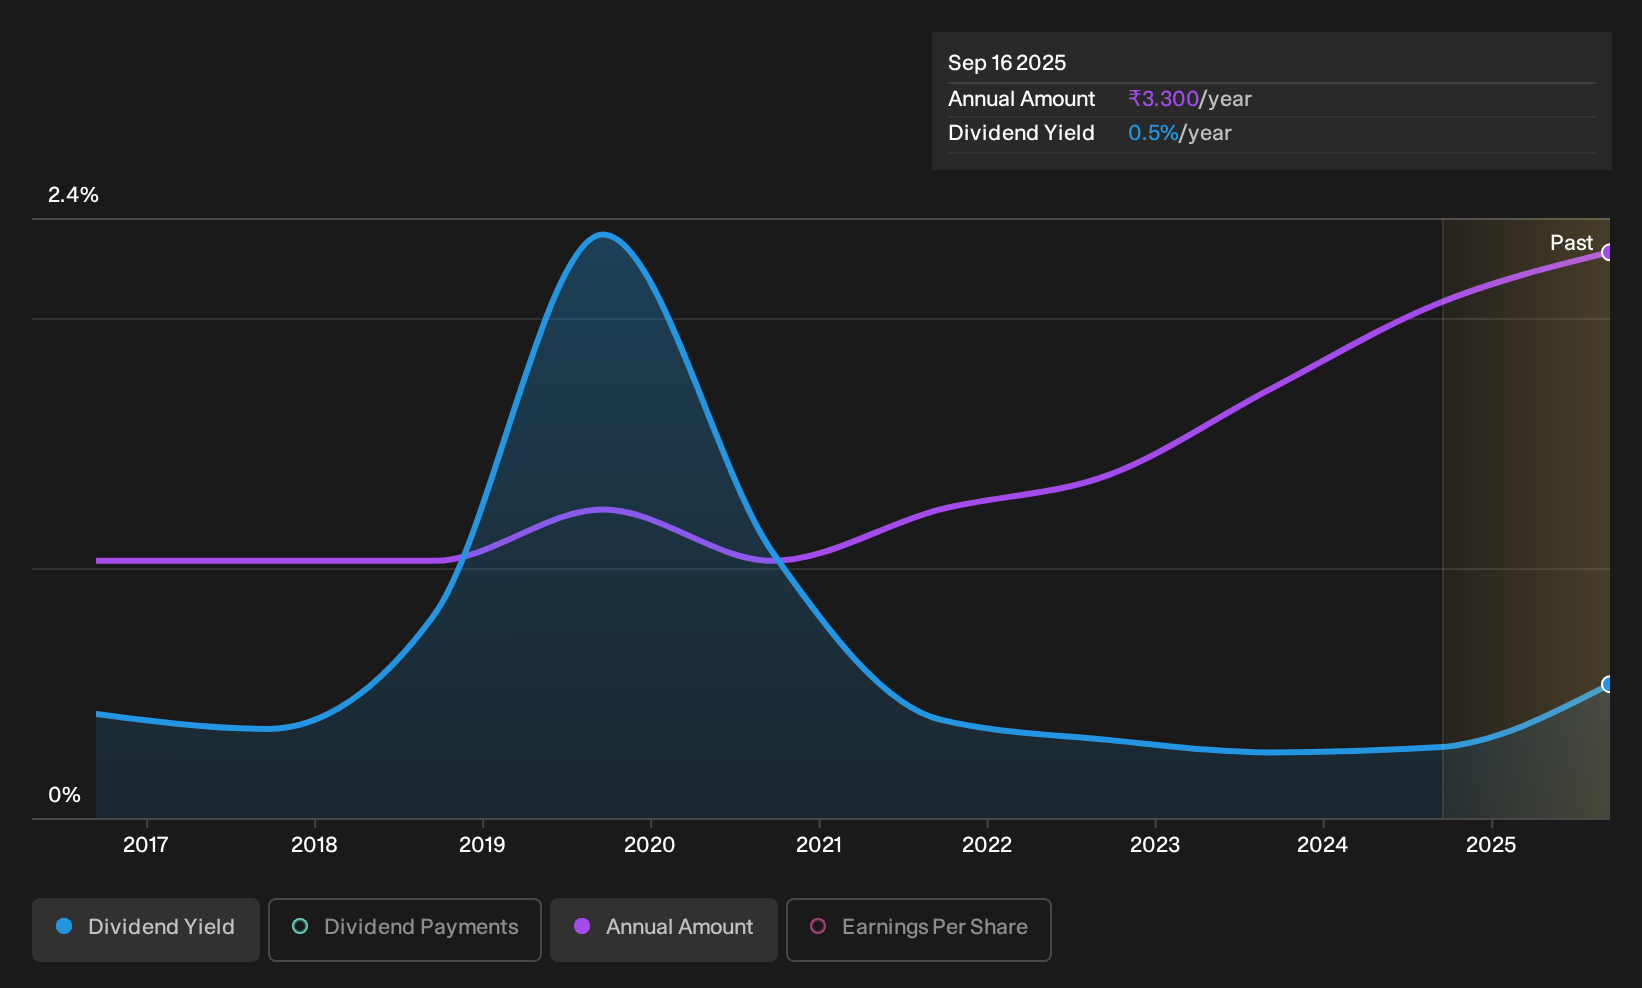Select the blue Dividend Yield endpoint marker

[1608, 684]
